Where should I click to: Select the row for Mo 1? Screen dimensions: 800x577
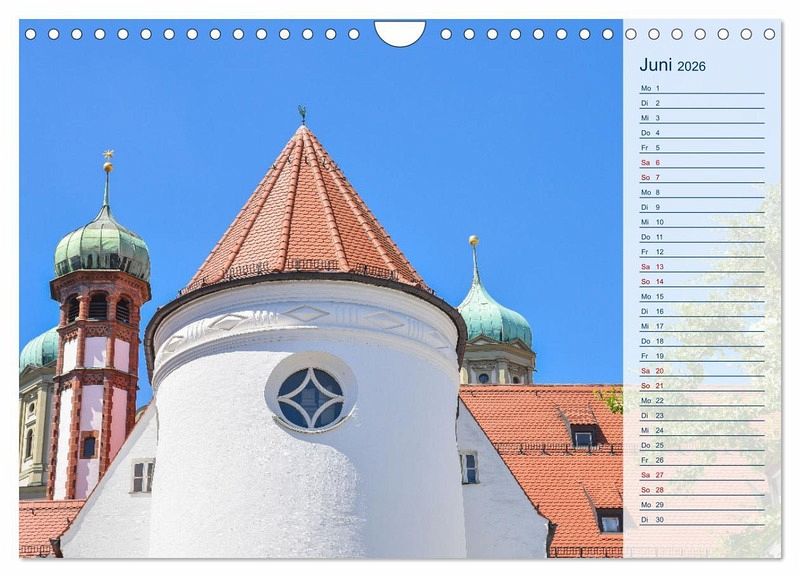point(701,88)
